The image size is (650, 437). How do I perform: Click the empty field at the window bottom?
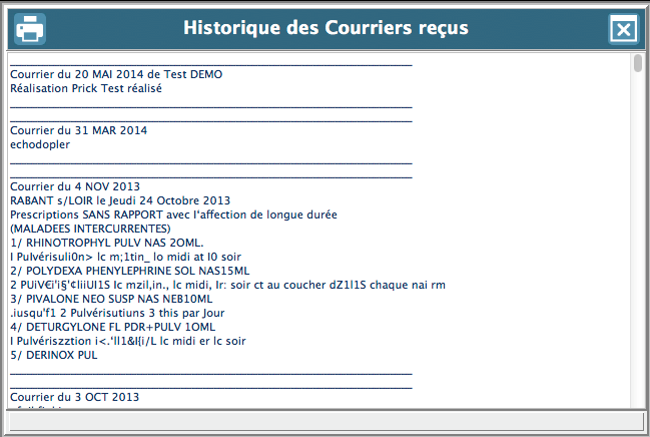pos(318,420)
